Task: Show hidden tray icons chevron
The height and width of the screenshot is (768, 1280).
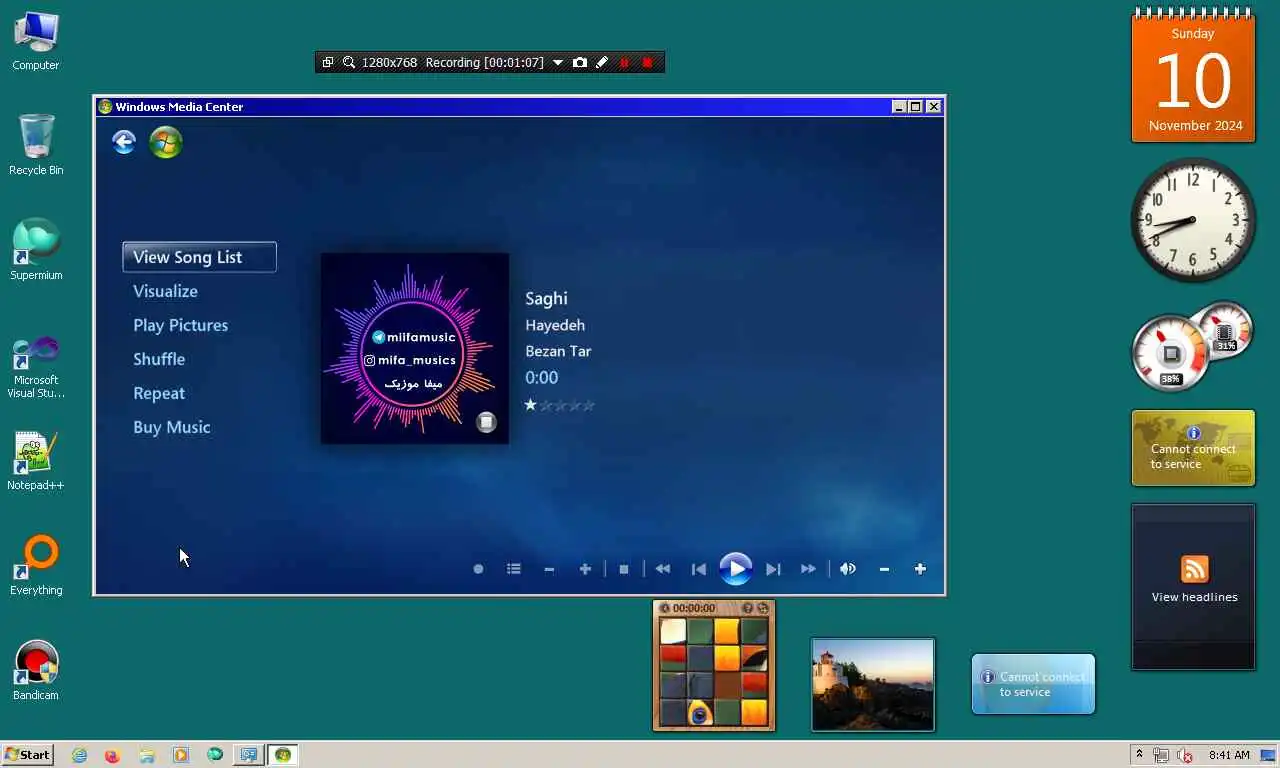Action: point(1139,755)
